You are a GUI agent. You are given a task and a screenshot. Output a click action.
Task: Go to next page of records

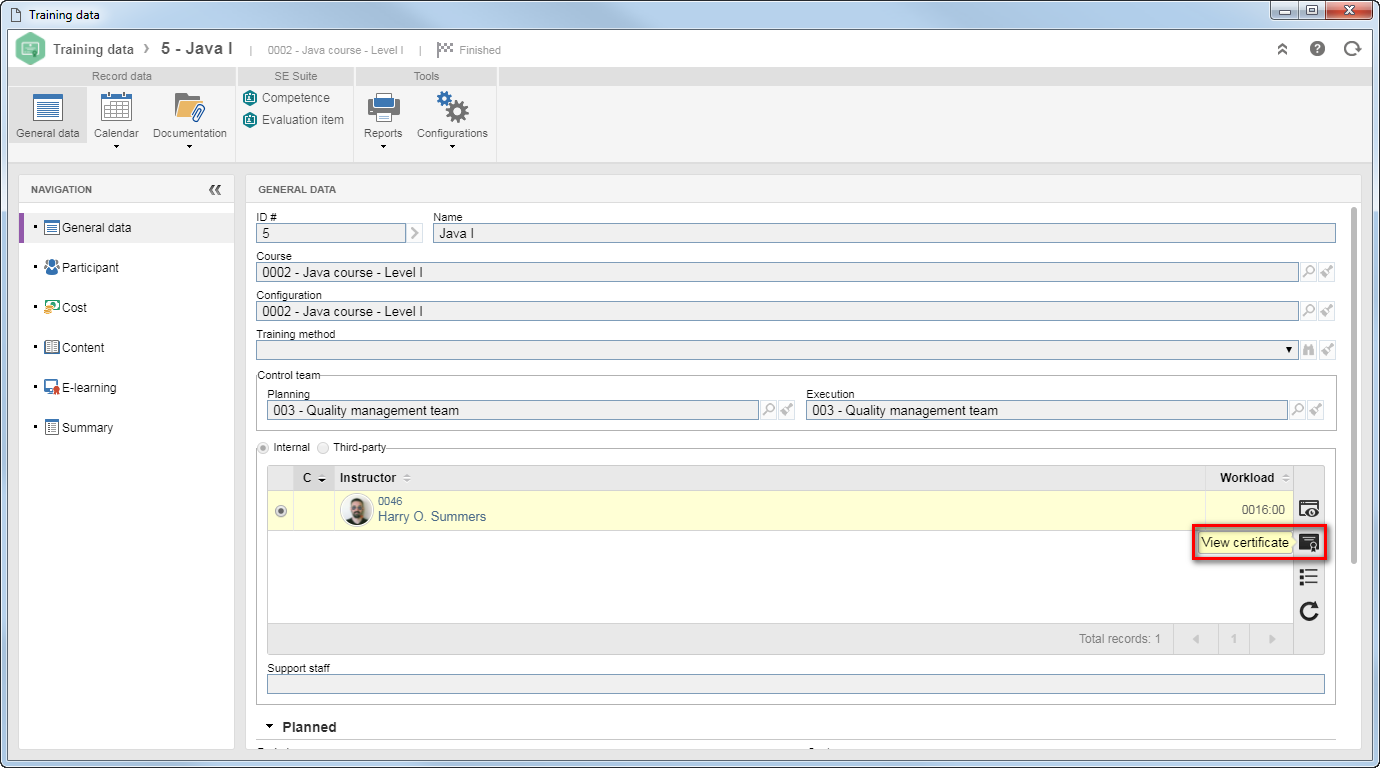point(1272,639)
